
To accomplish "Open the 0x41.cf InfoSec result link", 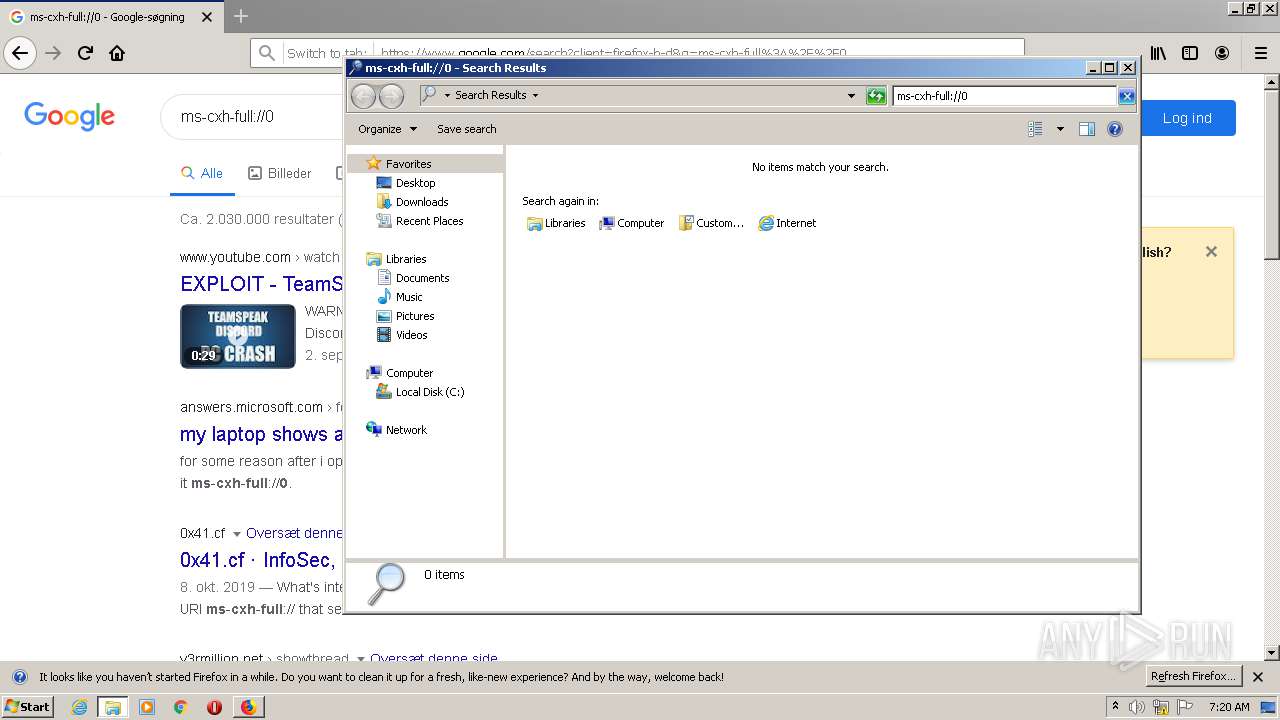I will 258,560.
